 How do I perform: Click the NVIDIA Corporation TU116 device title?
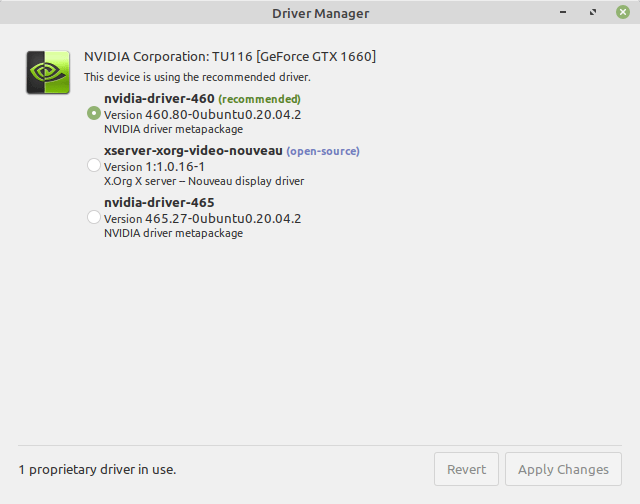(230, 56)
